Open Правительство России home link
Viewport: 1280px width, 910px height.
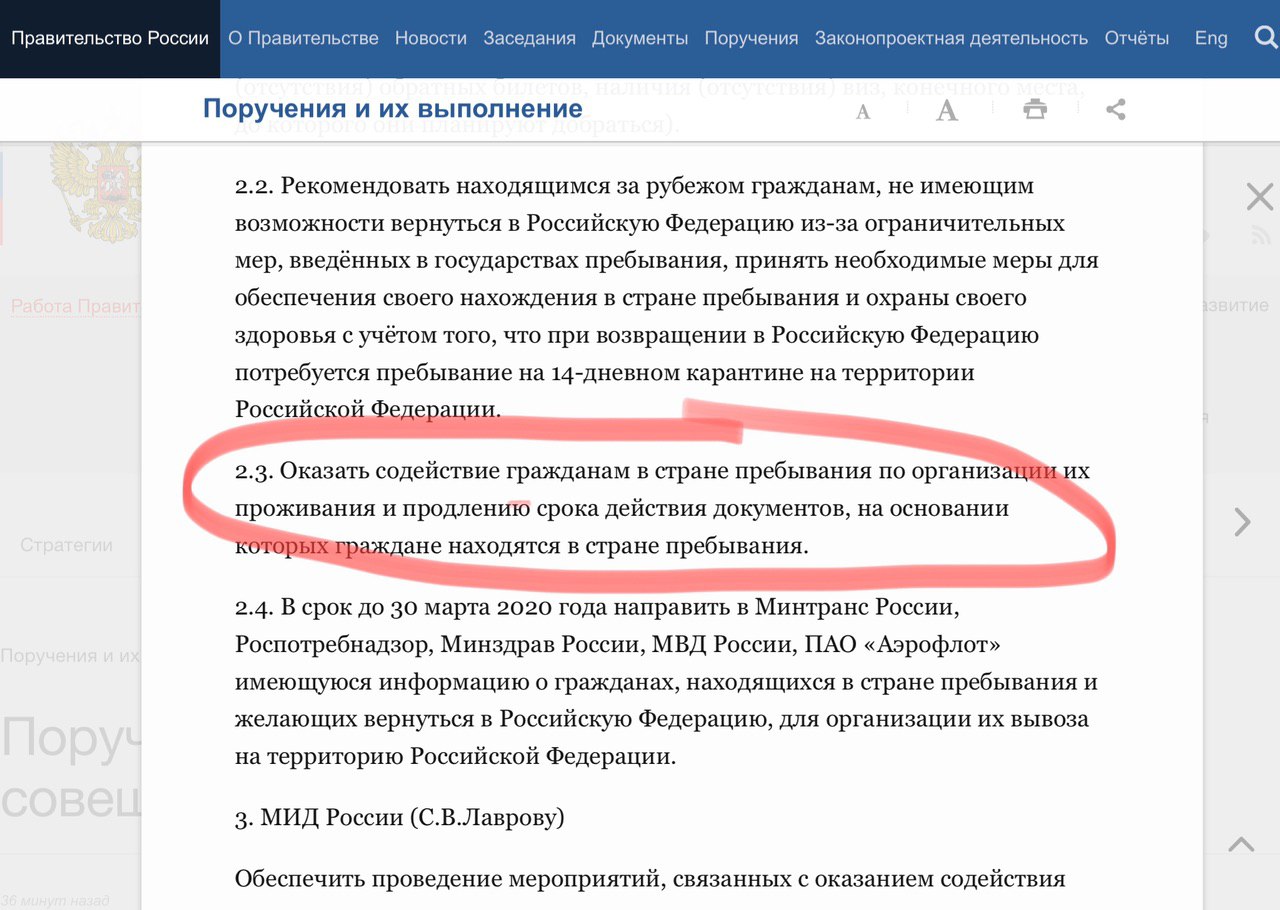tap(110, 38)
